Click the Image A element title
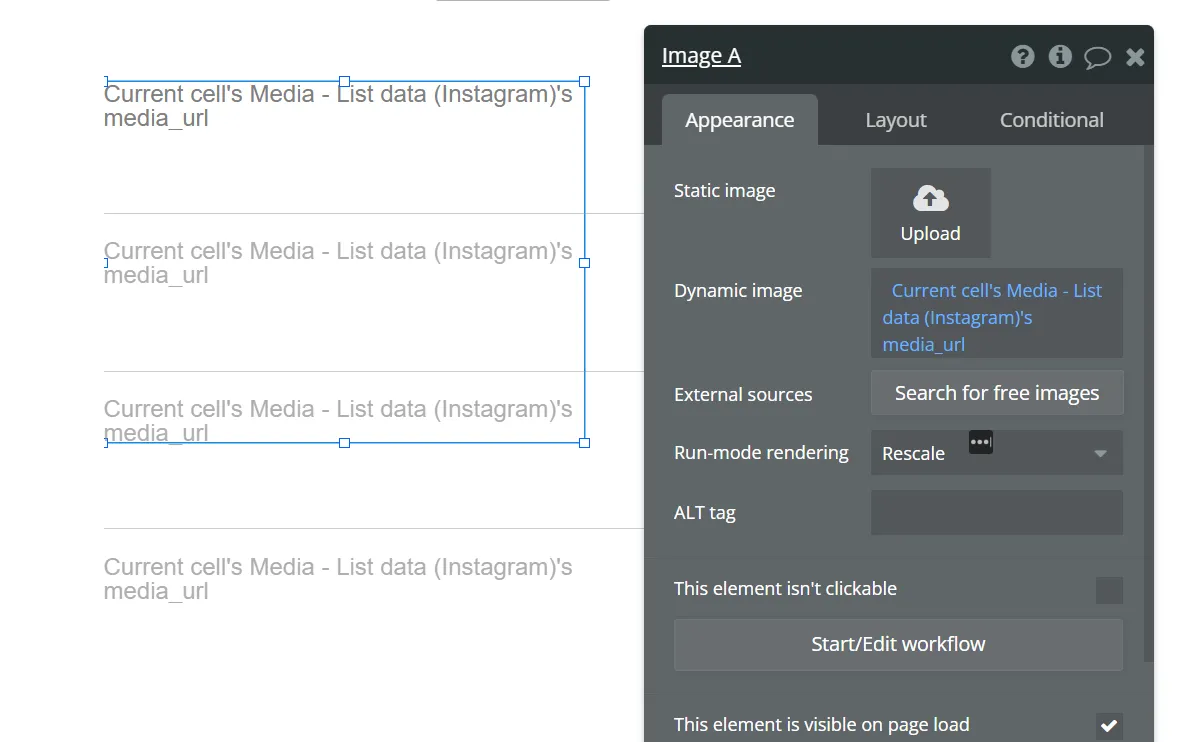Viewport: 1197px width, 742px height. point(701,56)
